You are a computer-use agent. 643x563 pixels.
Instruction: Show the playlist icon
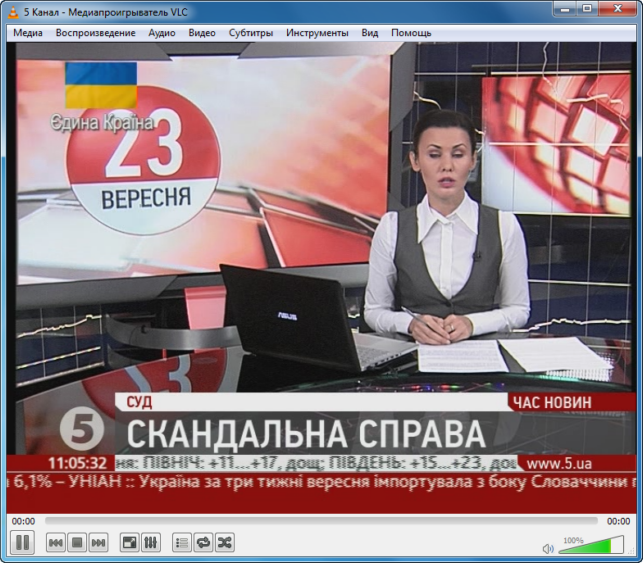(x=182, y=543)
